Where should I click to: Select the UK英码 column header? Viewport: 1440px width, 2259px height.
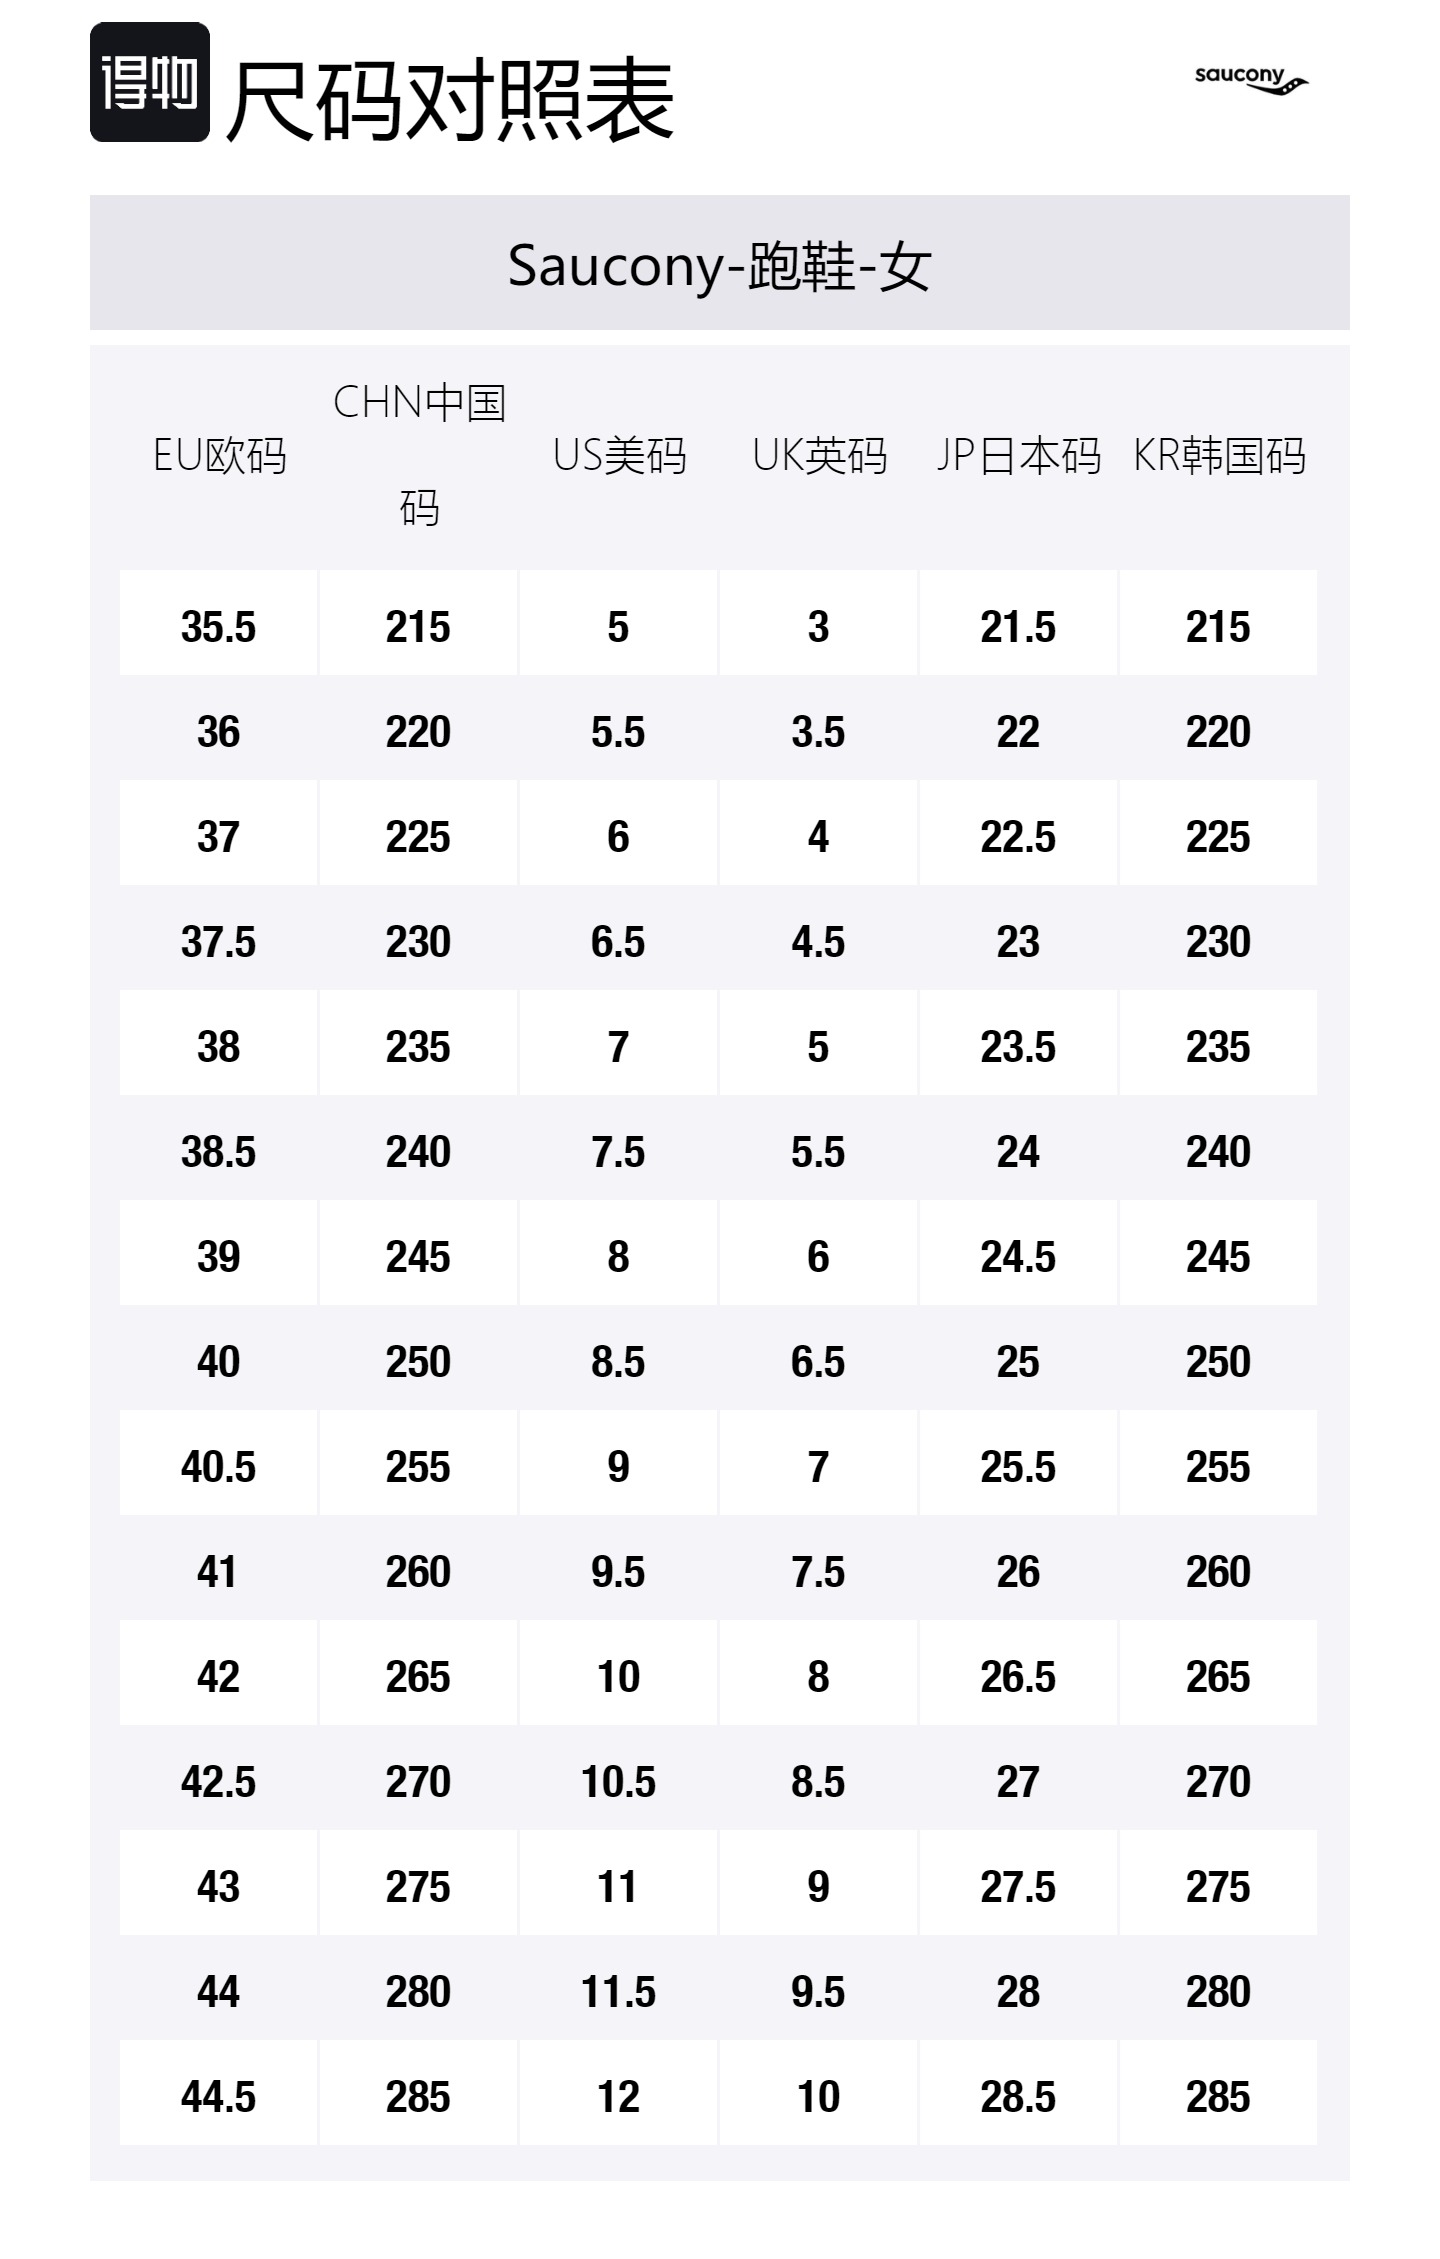click(x=819, y=456)
